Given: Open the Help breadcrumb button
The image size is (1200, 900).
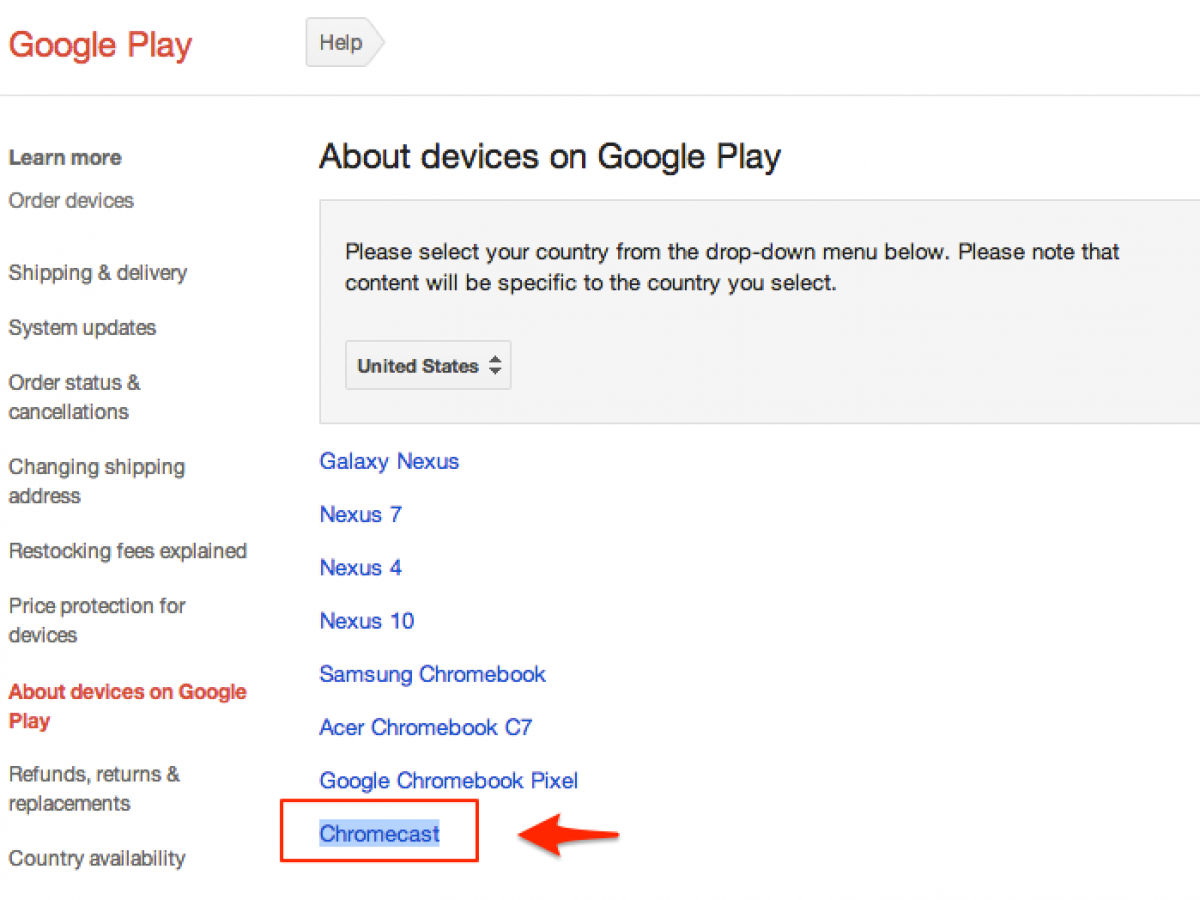Looking at the screenshot, I should click(x=341, y=43).
